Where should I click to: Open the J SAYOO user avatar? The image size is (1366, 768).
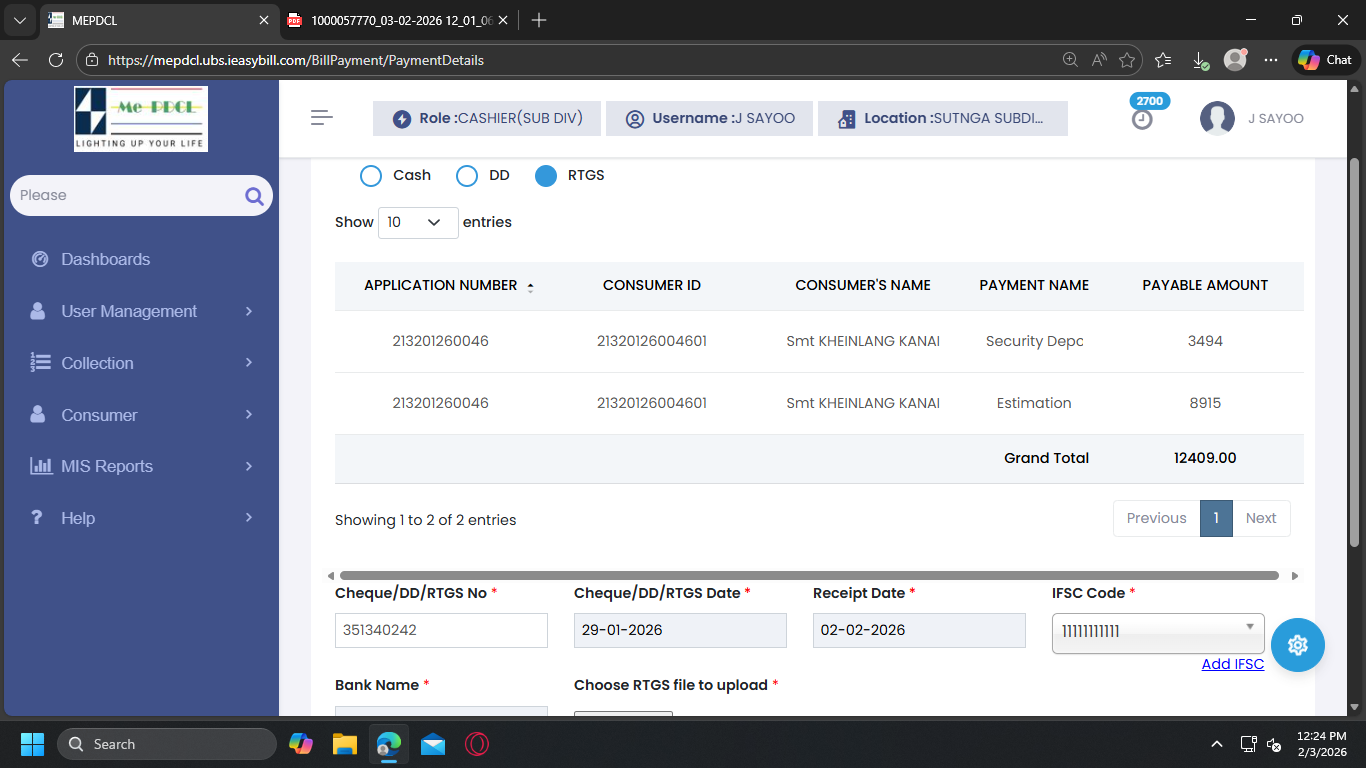coord(1217,119)
